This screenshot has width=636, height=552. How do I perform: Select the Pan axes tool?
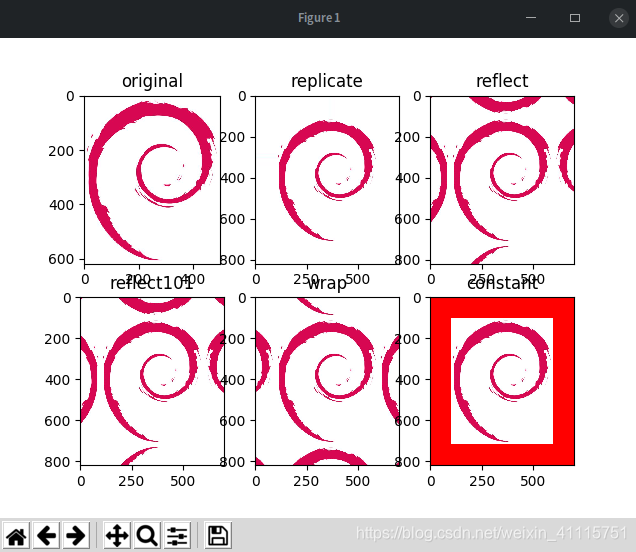click(117, 536)
